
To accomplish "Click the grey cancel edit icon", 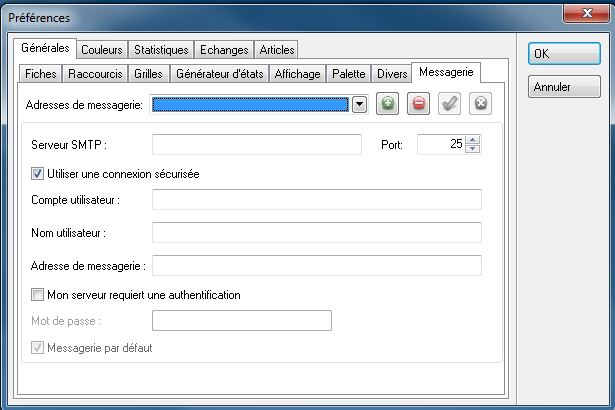I will (x=480, y=103).
